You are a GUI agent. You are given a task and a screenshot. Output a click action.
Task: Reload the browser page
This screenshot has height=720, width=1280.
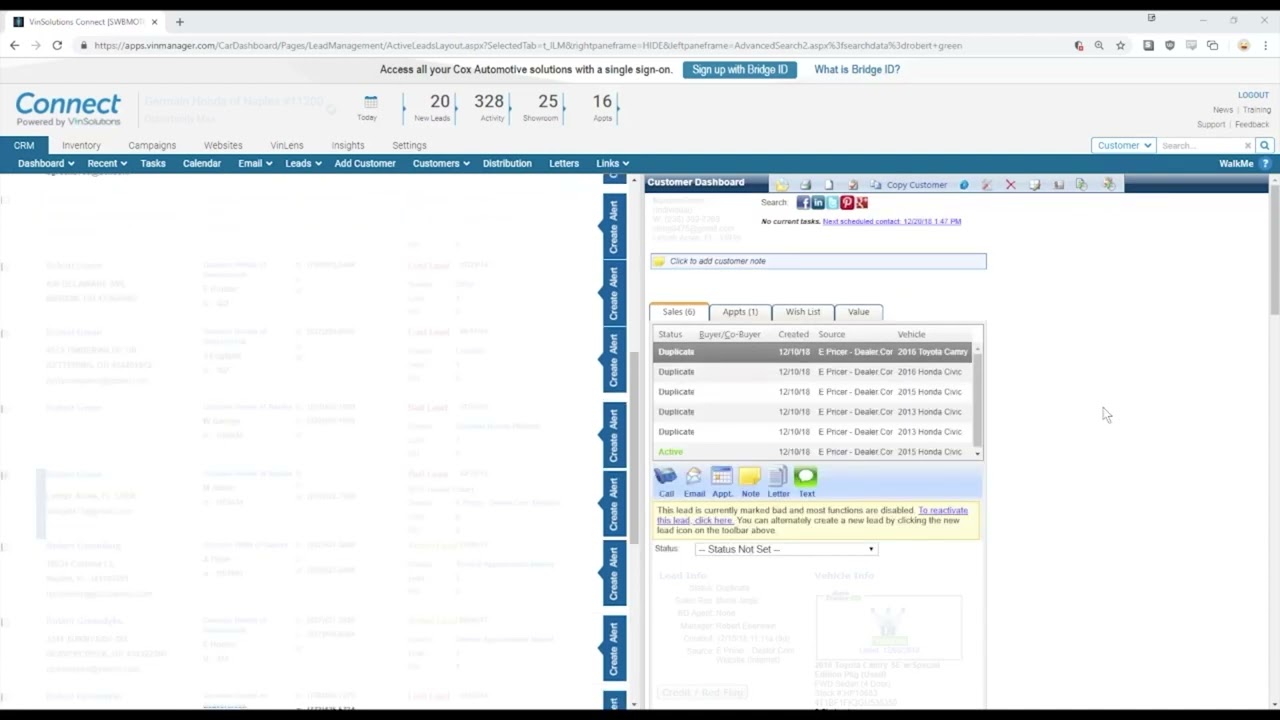tap(57, 45)
